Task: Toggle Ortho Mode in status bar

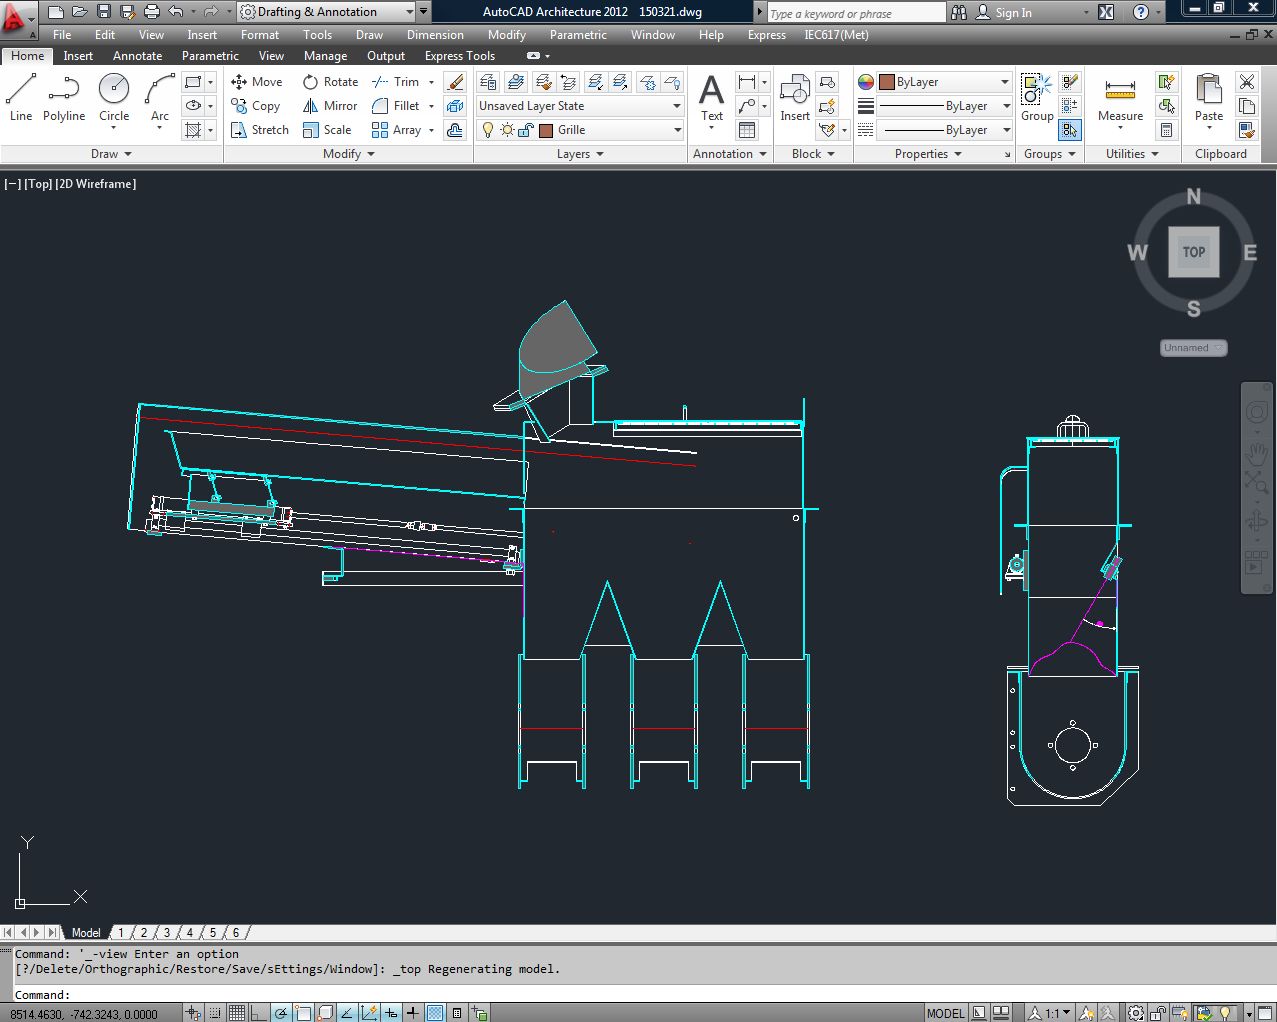Action: 259,1013
